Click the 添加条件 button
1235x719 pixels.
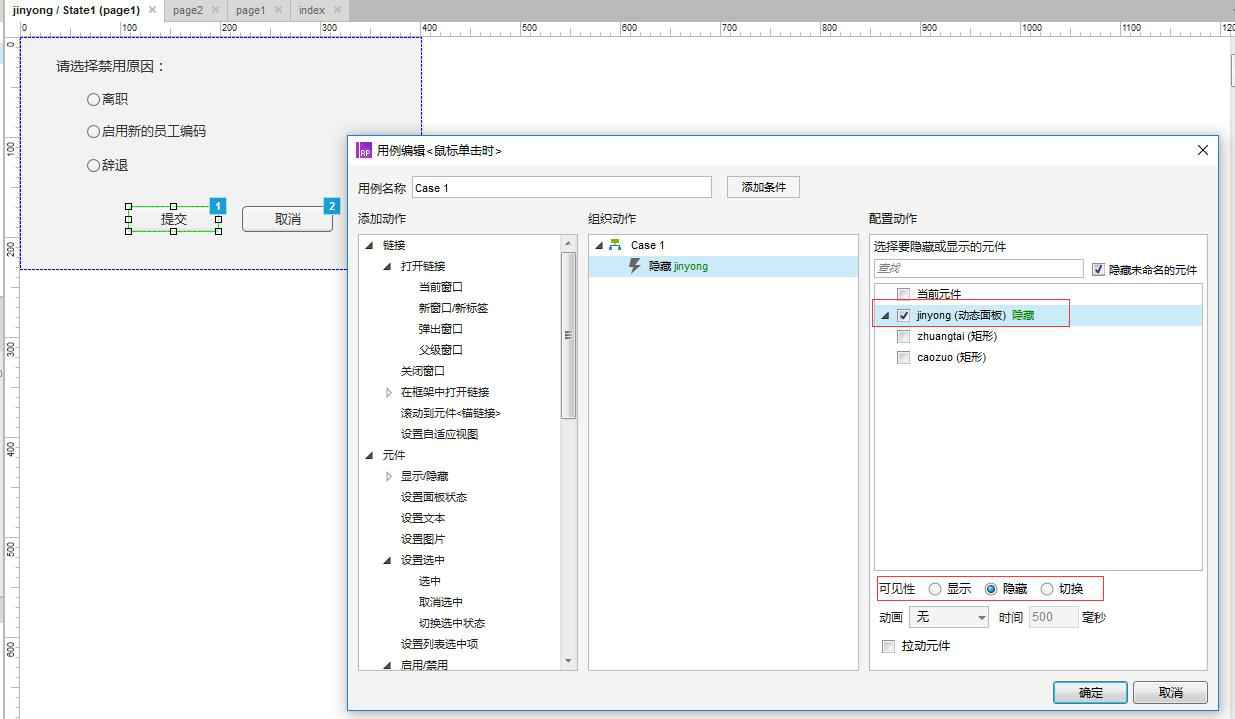pyautogui.click(x=763, y=187)
